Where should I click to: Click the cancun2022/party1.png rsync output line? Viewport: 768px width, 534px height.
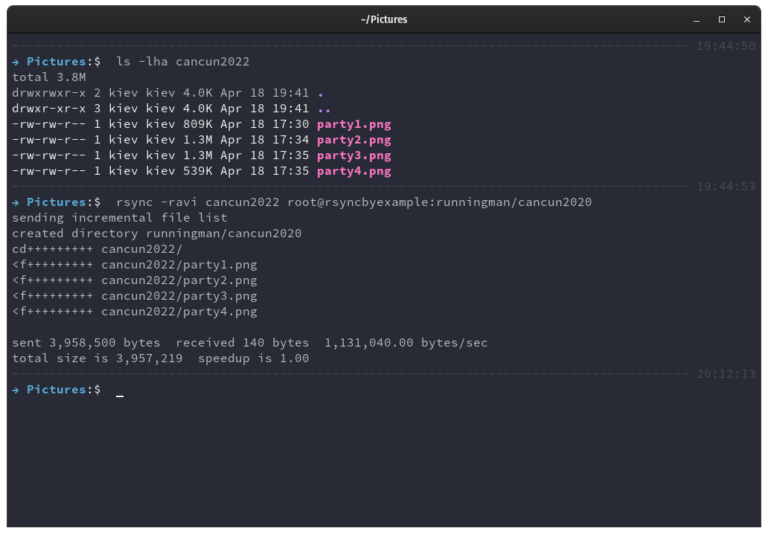point(135,265)
